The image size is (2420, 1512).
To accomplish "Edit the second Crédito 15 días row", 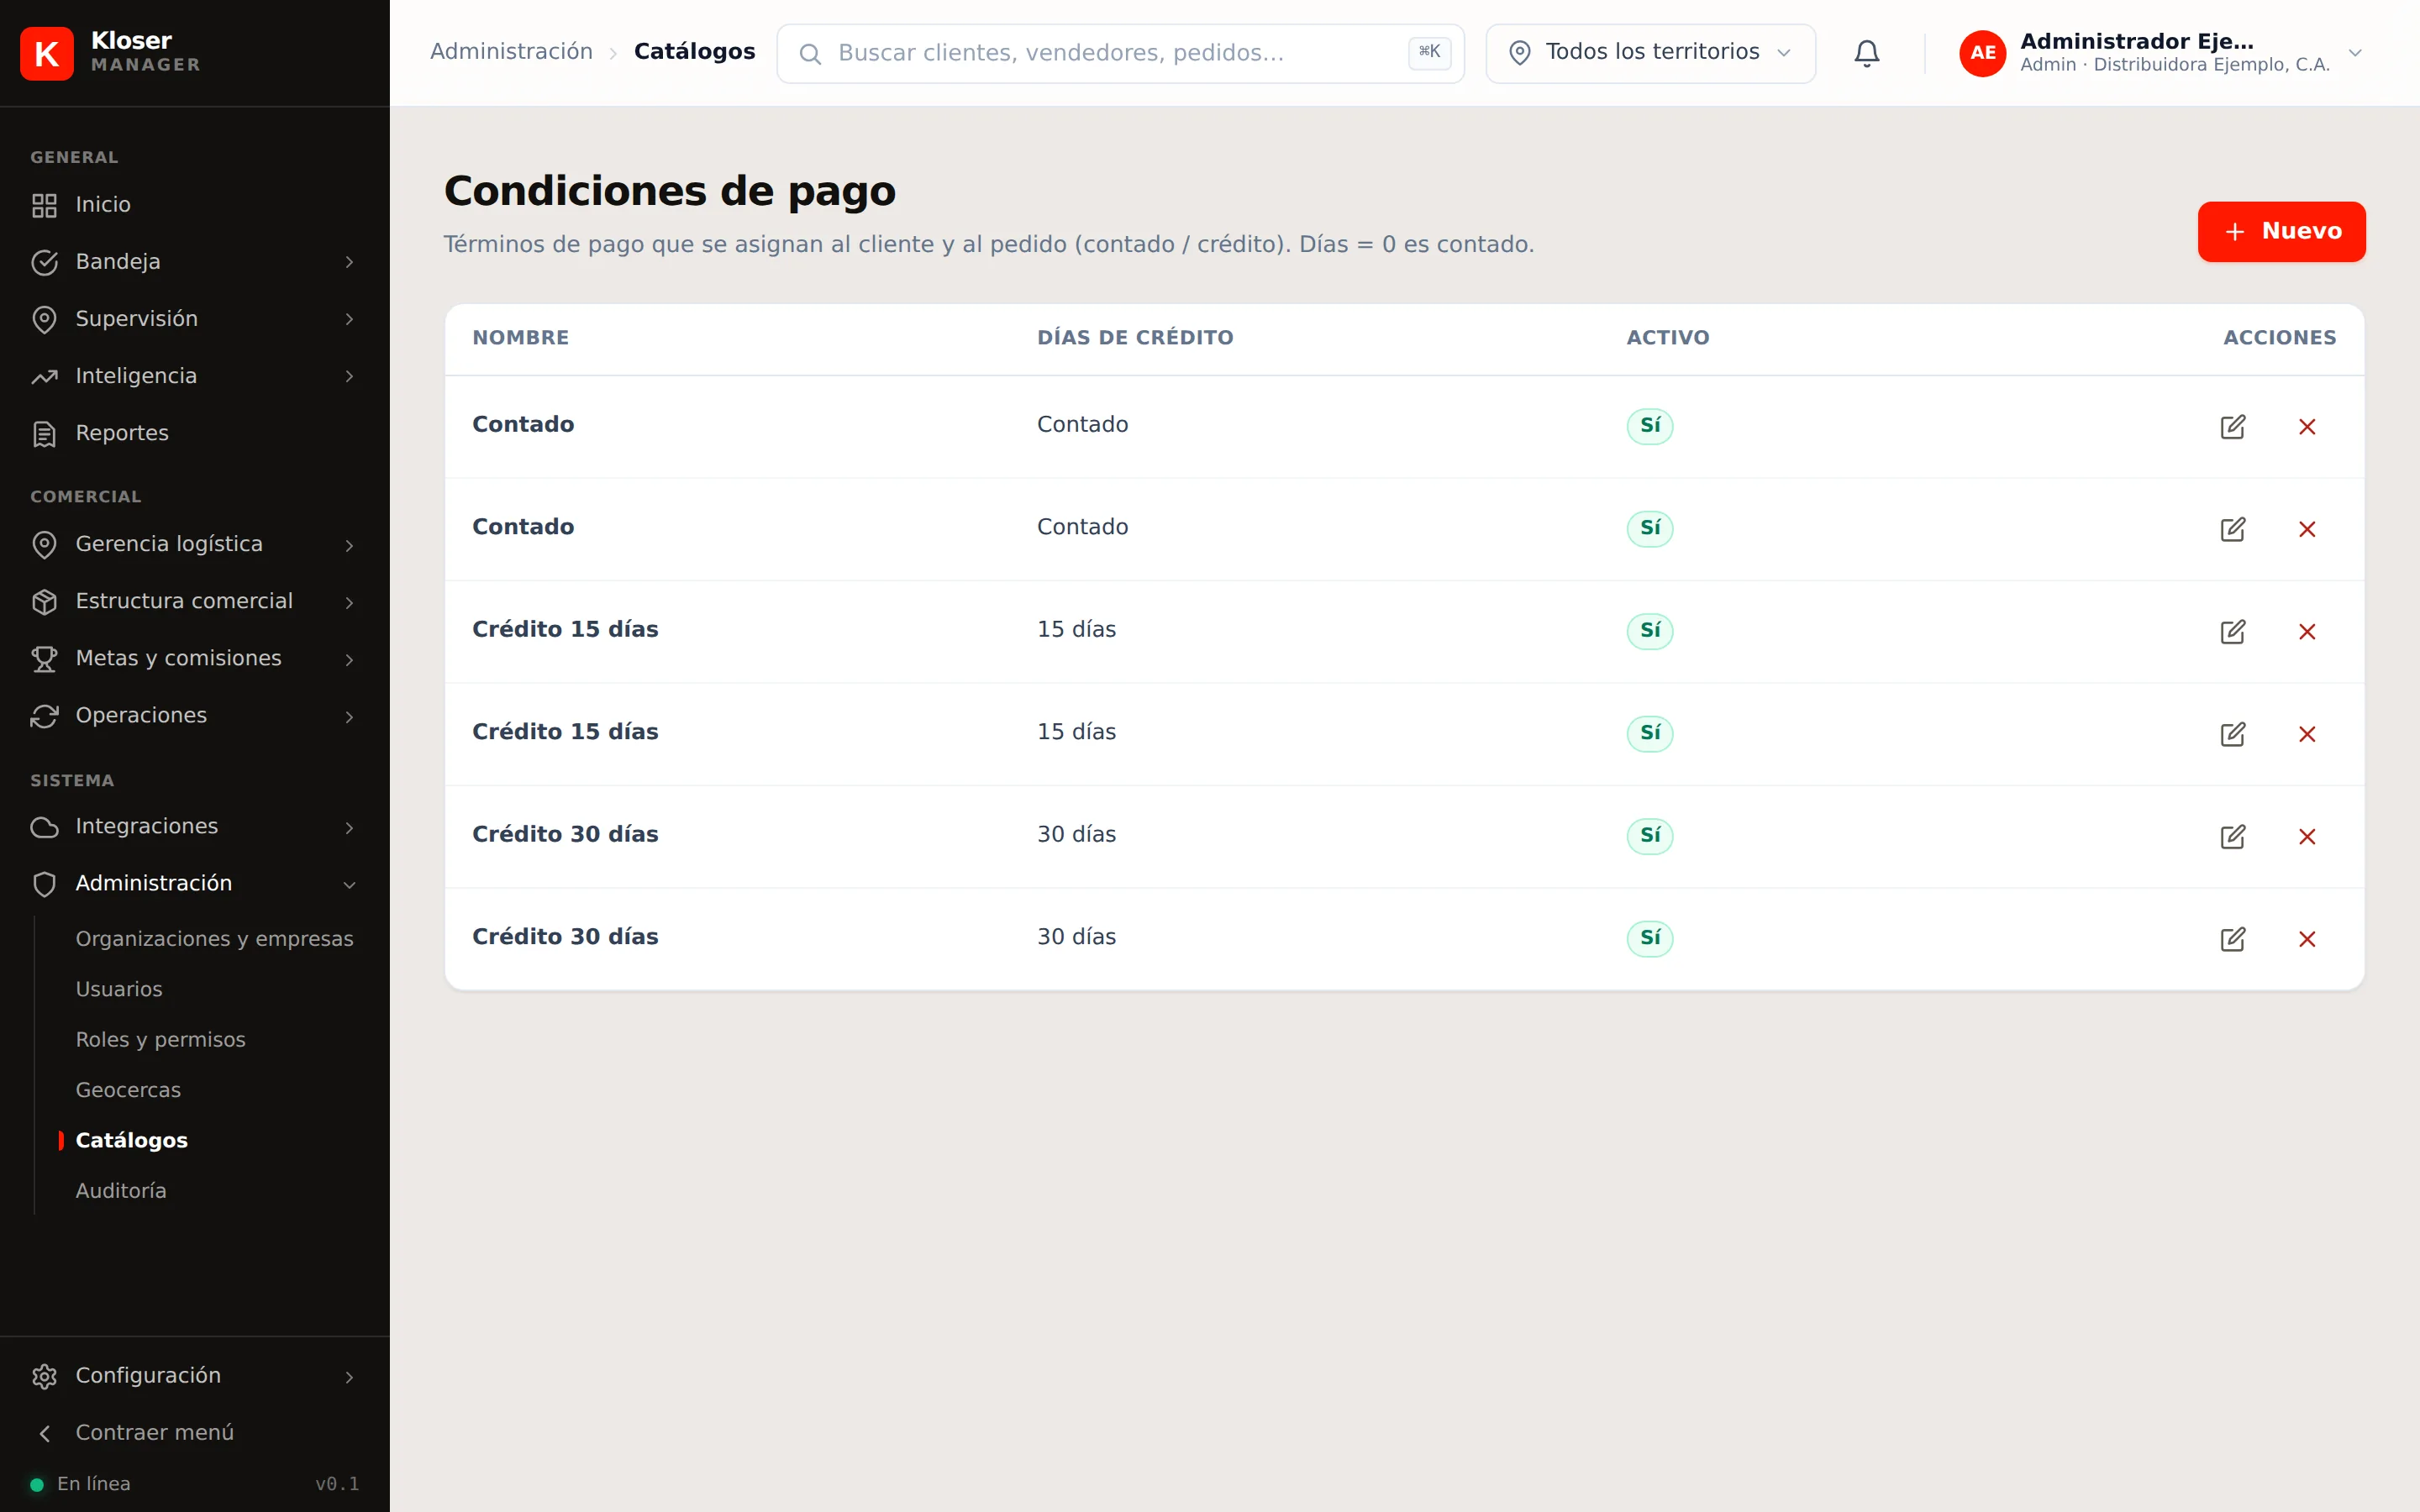I will click(x=2232, y=734).
